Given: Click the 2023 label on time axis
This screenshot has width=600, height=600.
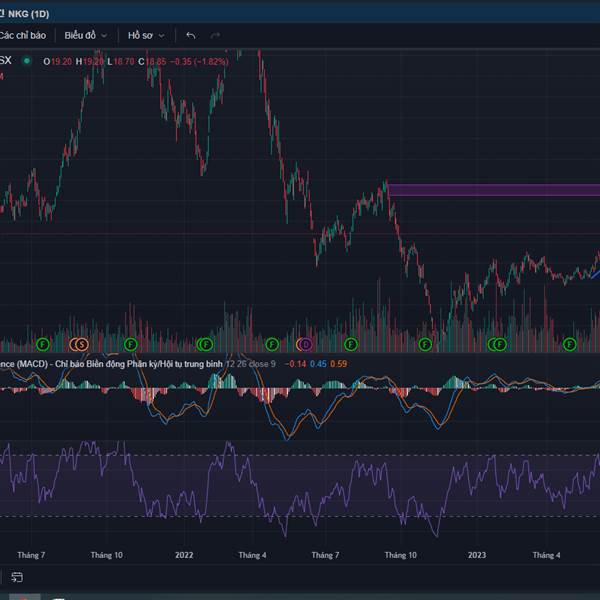Looking at the screenshot, I should coord(477,554).
